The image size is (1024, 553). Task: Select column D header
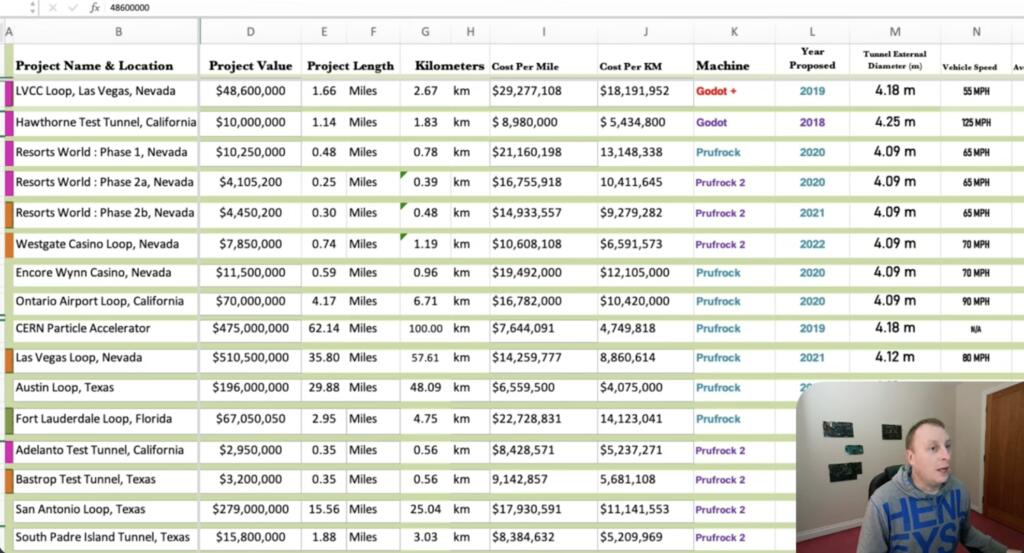coord(250,32)
